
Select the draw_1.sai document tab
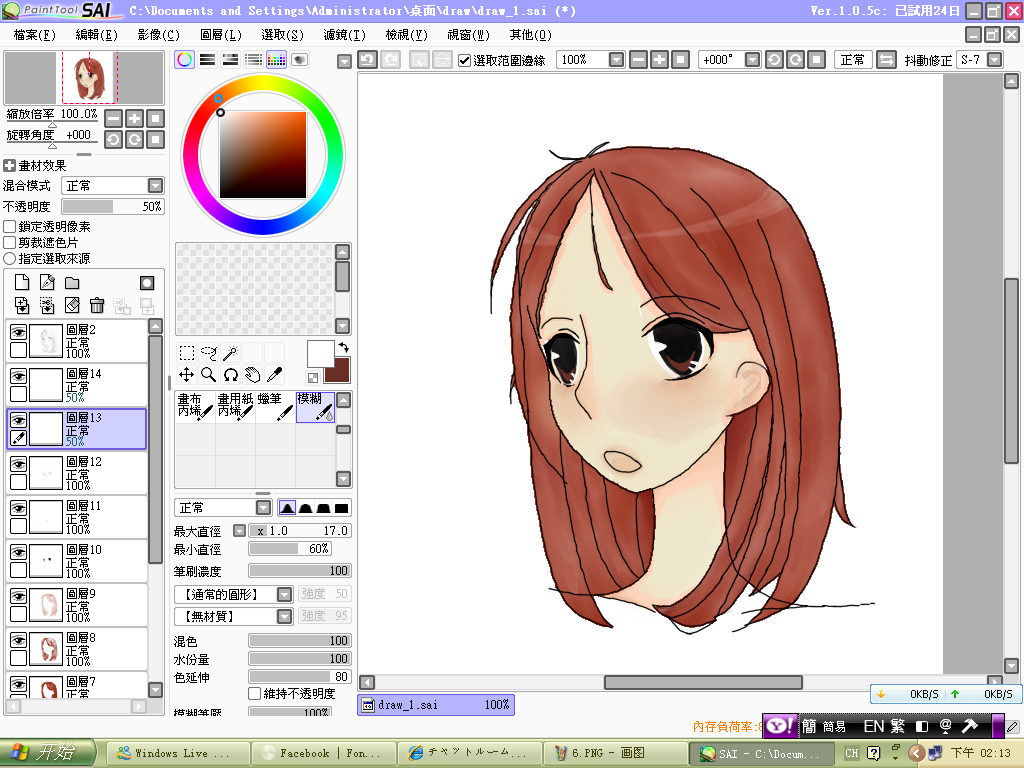click(436, 705)
